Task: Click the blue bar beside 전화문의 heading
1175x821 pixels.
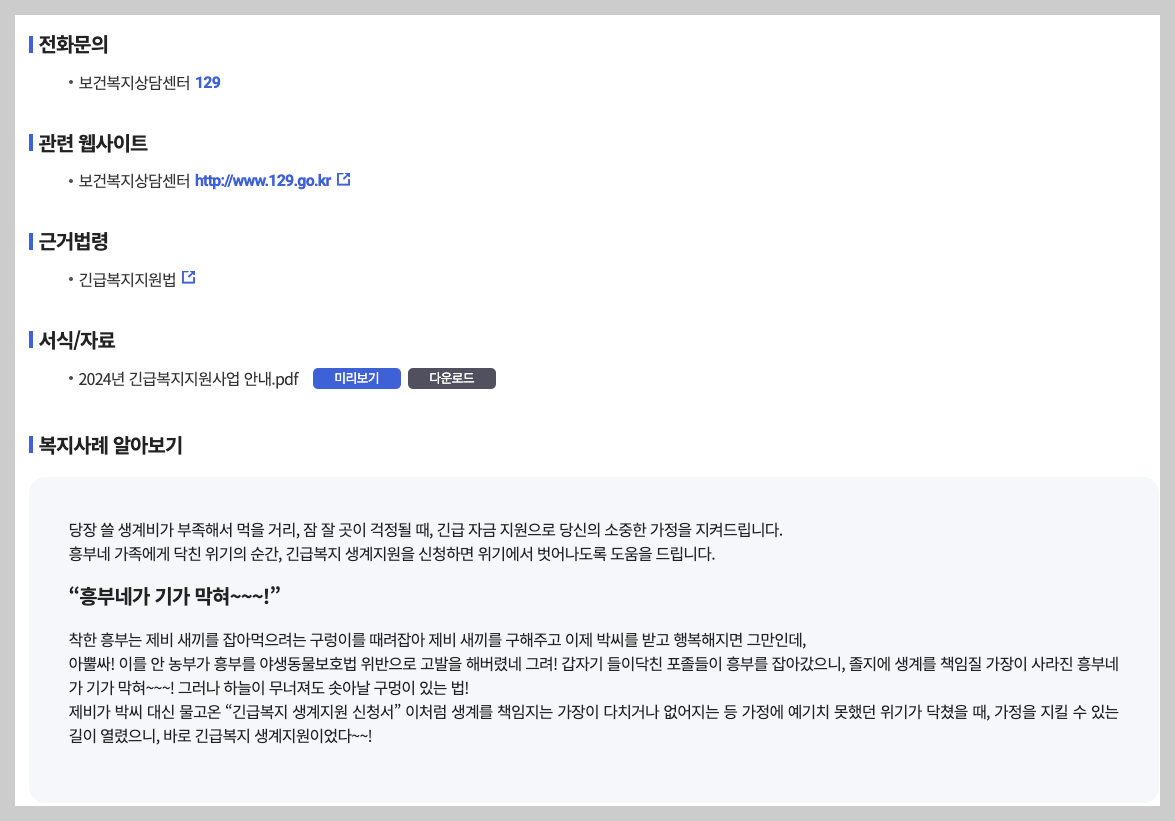Action: click(x=27, y=44)
